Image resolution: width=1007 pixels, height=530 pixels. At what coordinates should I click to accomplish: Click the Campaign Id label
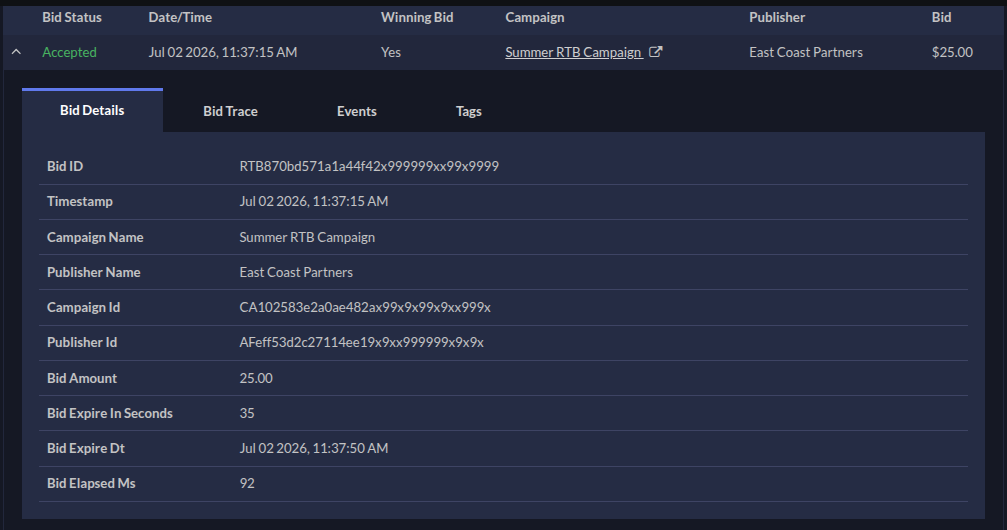tap(83, 308)
